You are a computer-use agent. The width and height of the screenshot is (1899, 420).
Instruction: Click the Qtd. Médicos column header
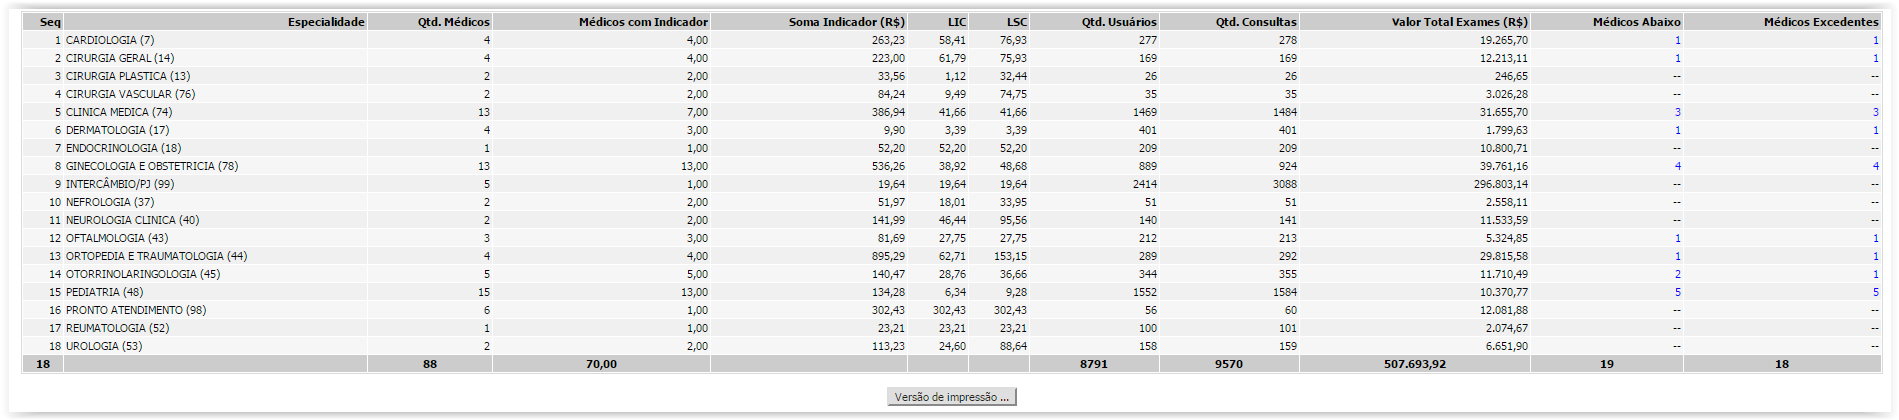tap(454, 22)
